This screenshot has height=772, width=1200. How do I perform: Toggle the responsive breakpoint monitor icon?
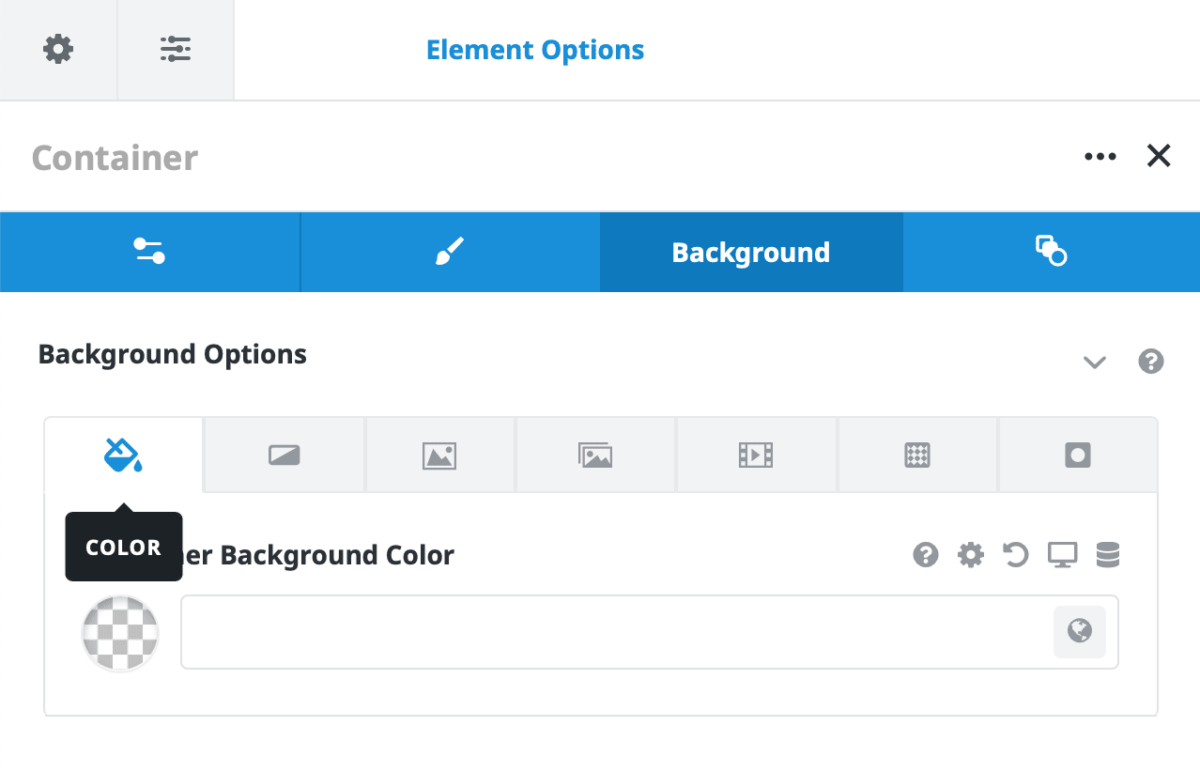tap(1062, 555)
